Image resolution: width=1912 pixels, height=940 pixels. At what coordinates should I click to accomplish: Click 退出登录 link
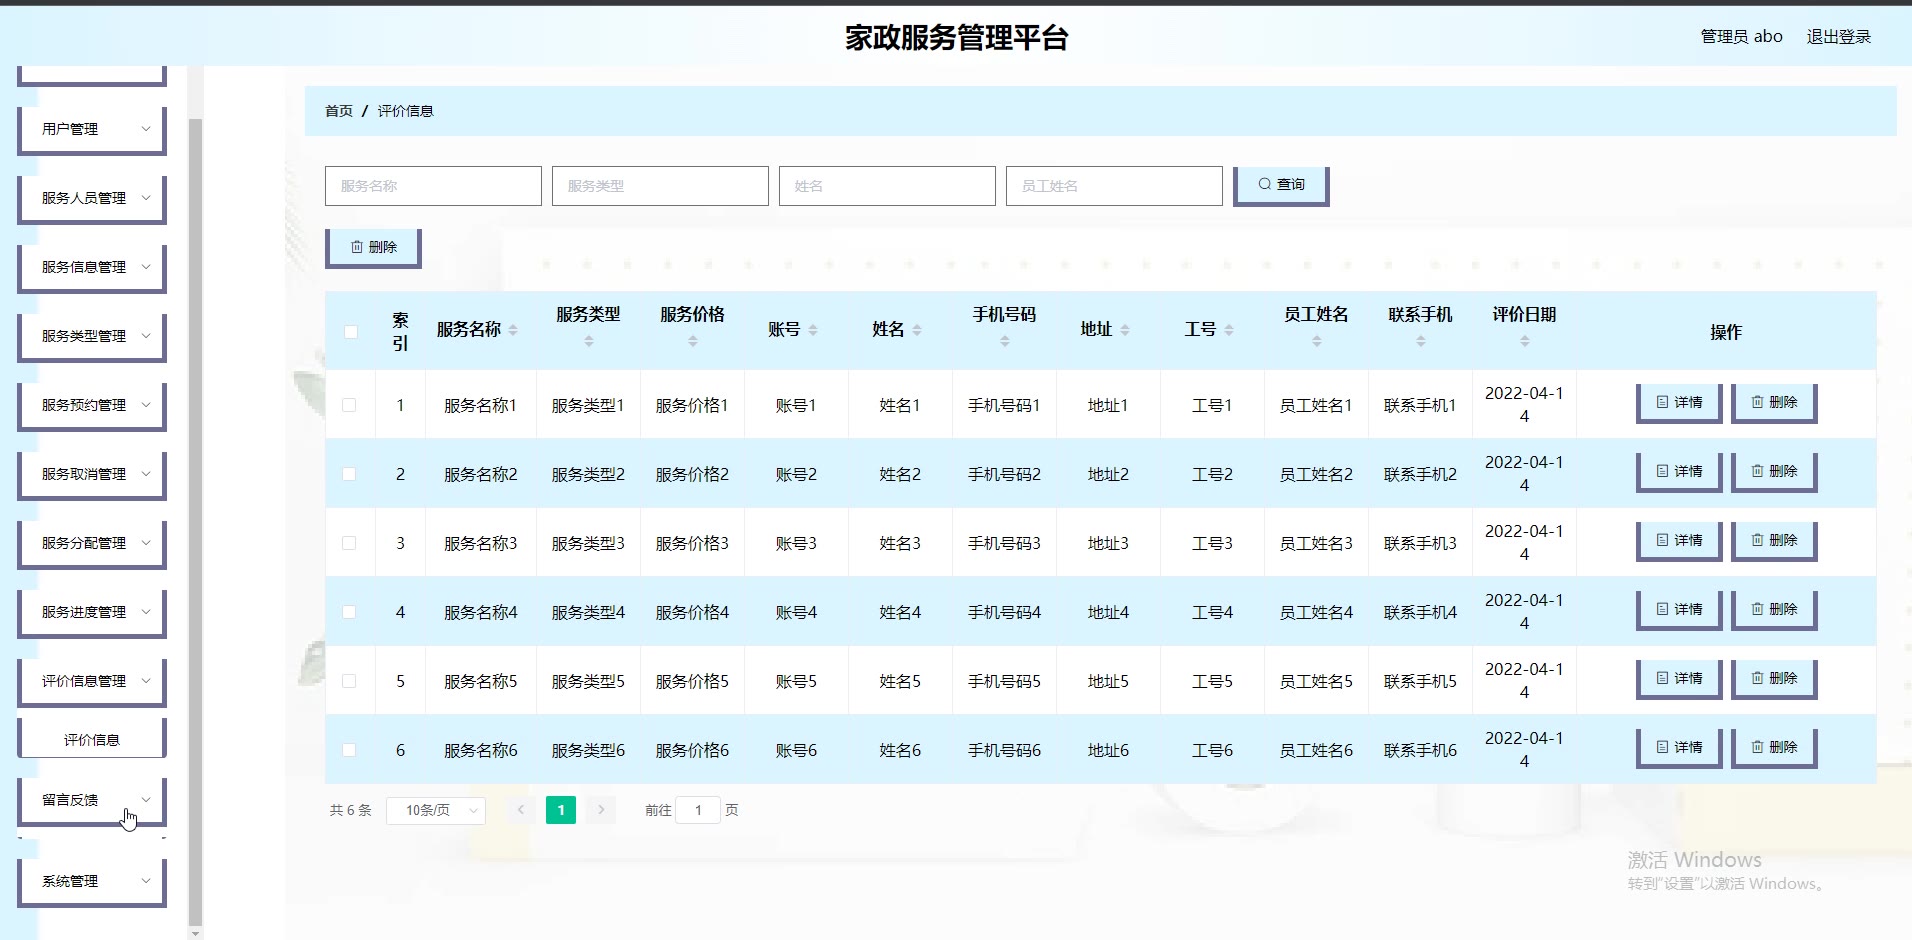click(1838, 37)
